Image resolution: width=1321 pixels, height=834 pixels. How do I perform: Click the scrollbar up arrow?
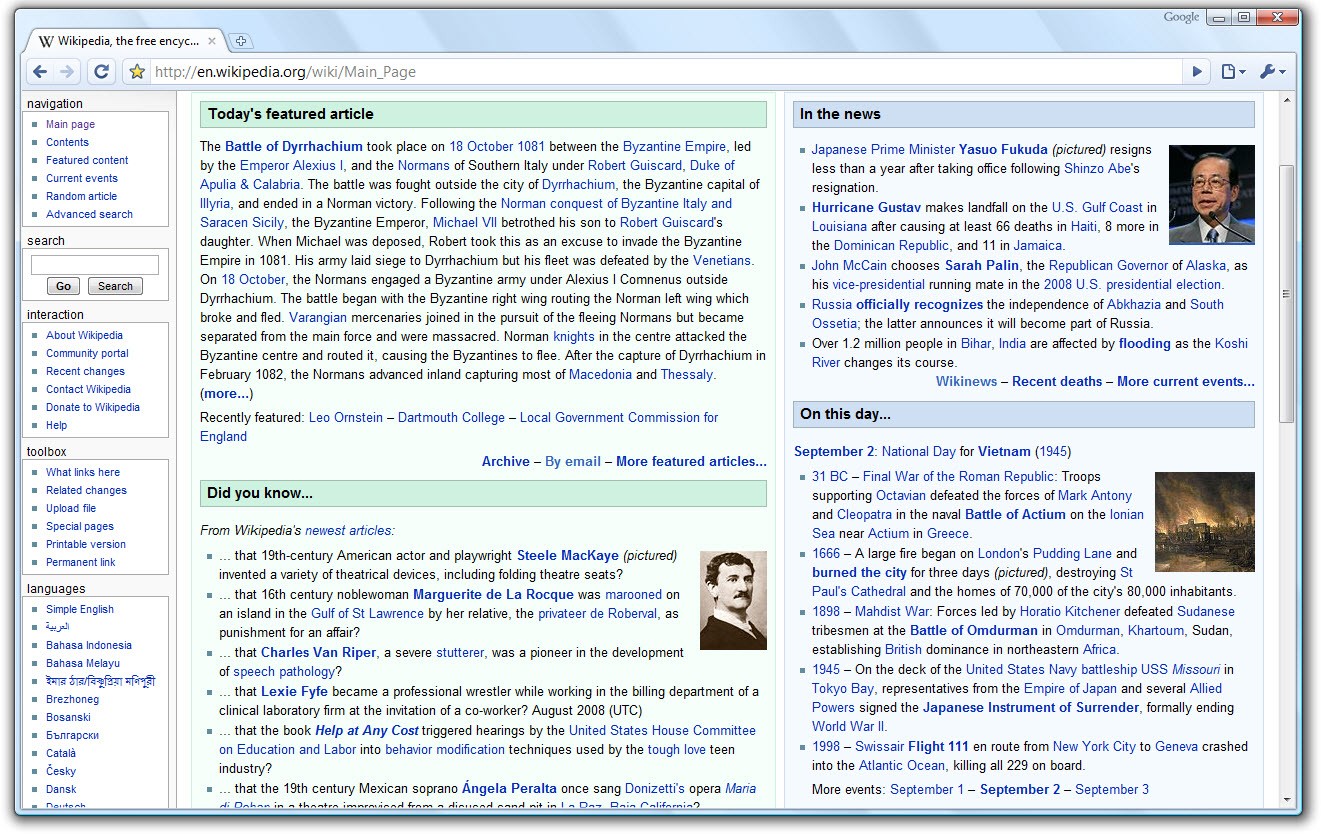click(1287, 101)
